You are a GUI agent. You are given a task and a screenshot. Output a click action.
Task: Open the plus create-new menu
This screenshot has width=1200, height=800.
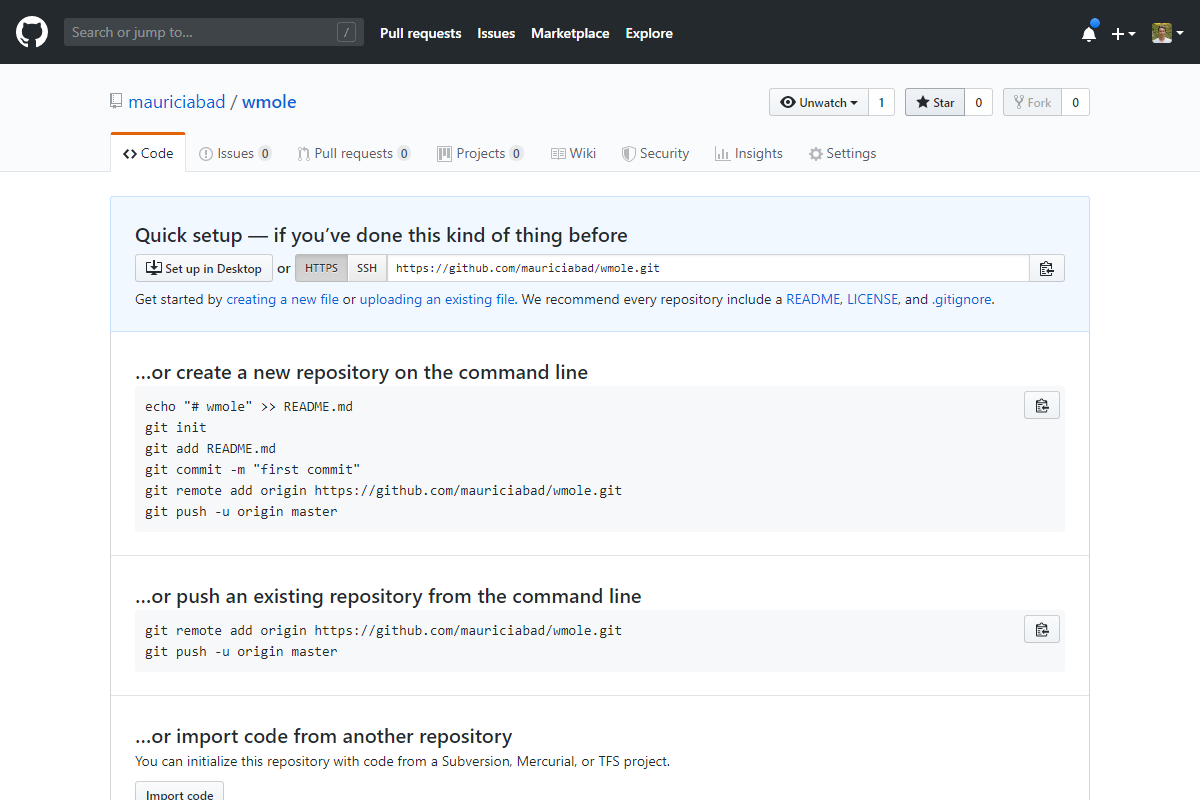point(1123,33)
